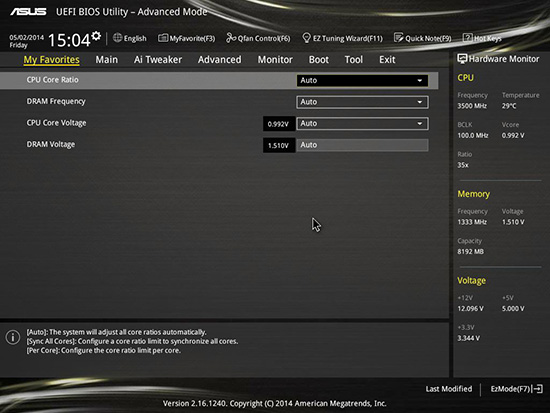Screen dimensions: 550x413
Task: Select the Tool tab
Action: click(x=354, y=60)
